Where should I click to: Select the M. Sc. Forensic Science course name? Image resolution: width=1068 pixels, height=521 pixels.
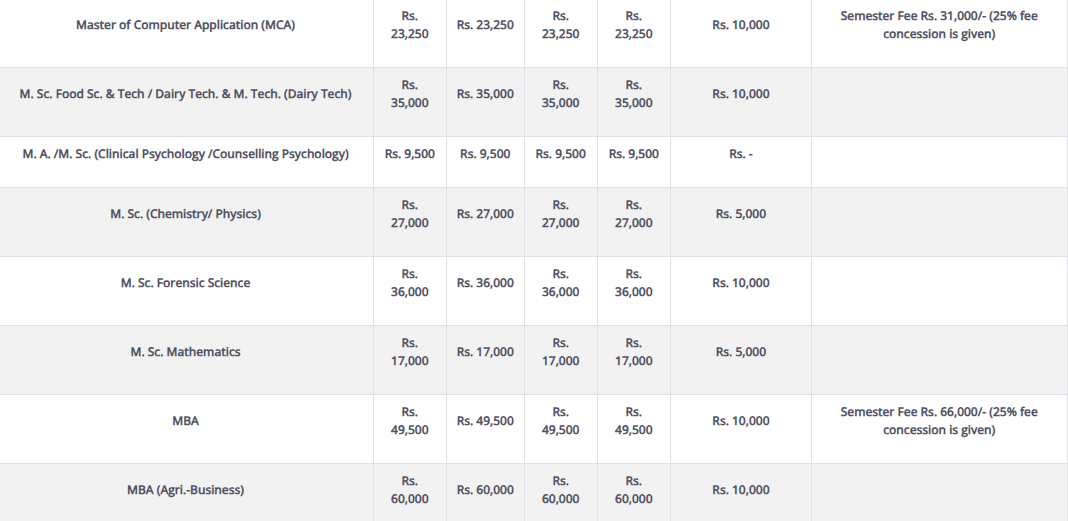(x=185, y=283)
